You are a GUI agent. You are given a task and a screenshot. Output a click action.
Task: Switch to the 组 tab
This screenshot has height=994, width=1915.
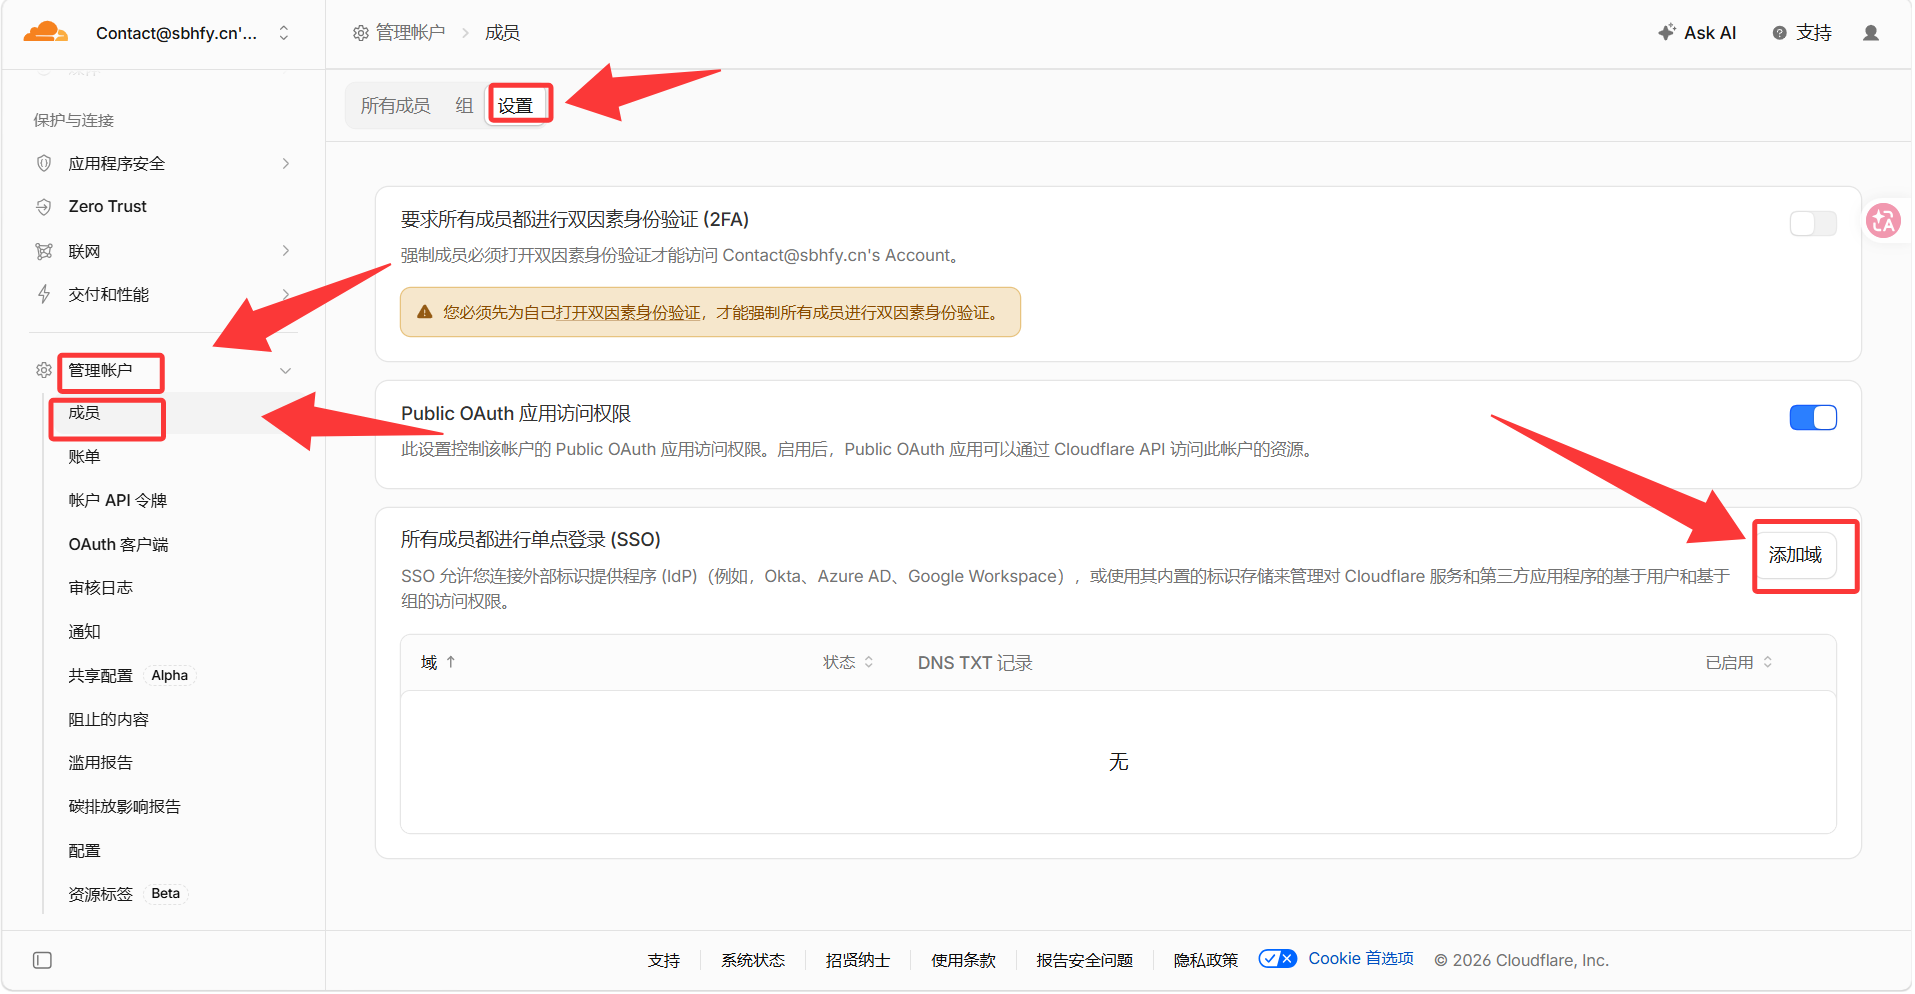click(x=464, y=106)
